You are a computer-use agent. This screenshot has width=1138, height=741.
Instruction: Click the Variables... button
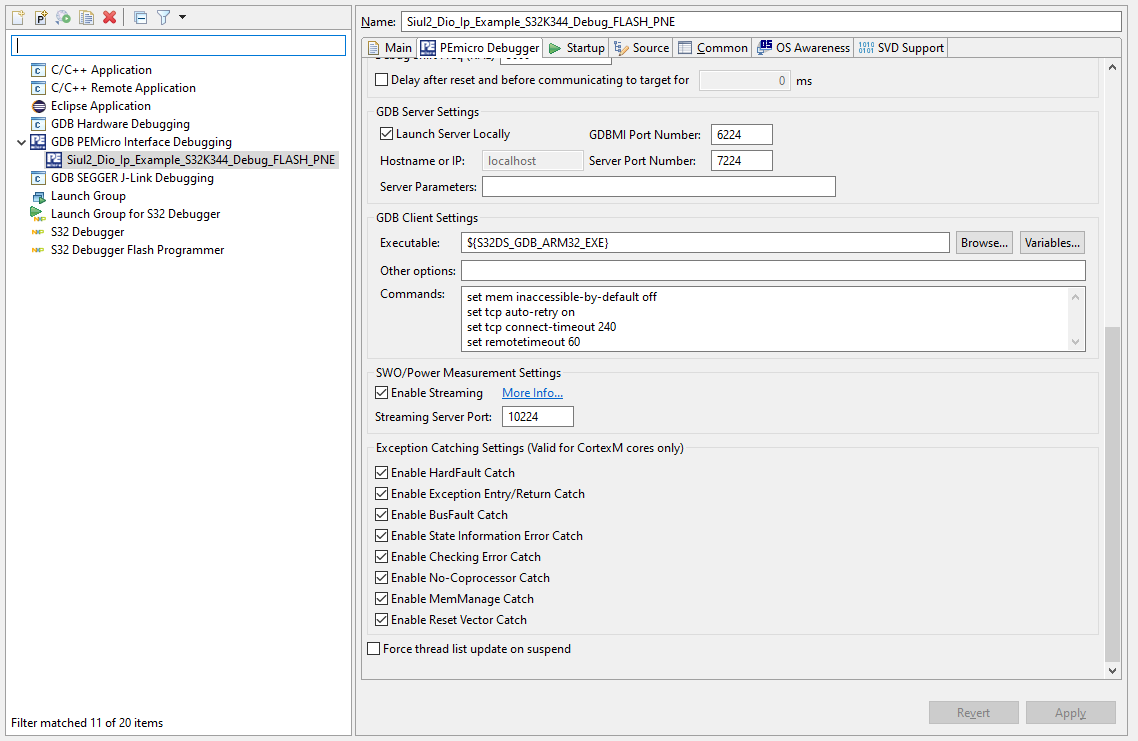(x=1051, y=242)
